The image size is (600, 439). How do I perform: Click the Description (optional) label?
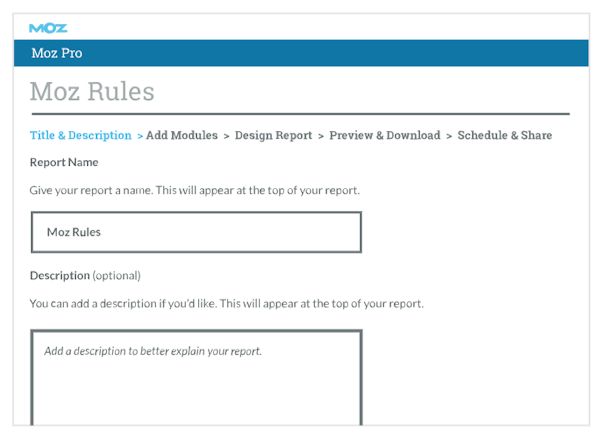(85, 276)
